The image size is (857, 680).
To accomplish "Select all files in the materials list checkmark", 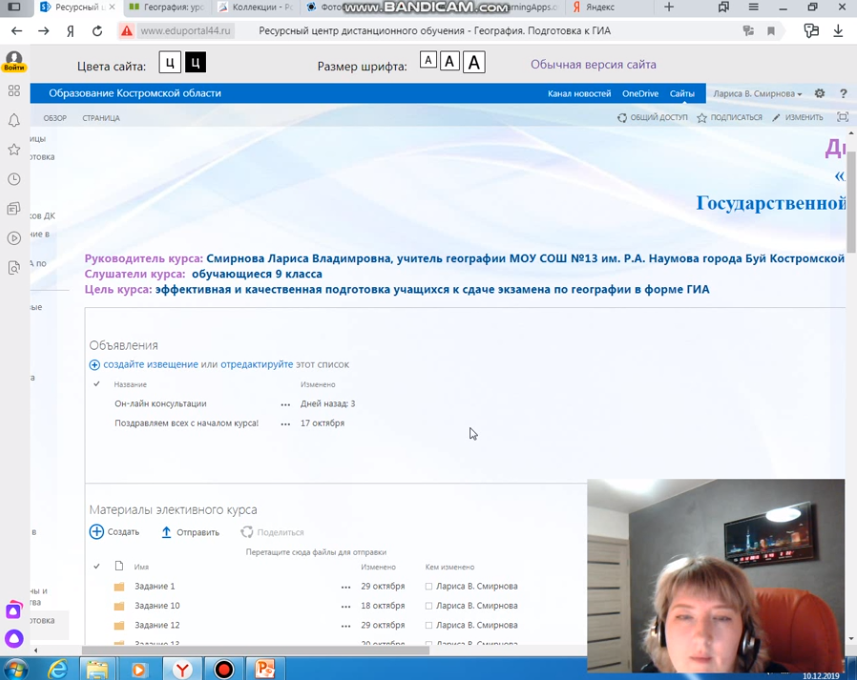I will (x=97, y=567).
